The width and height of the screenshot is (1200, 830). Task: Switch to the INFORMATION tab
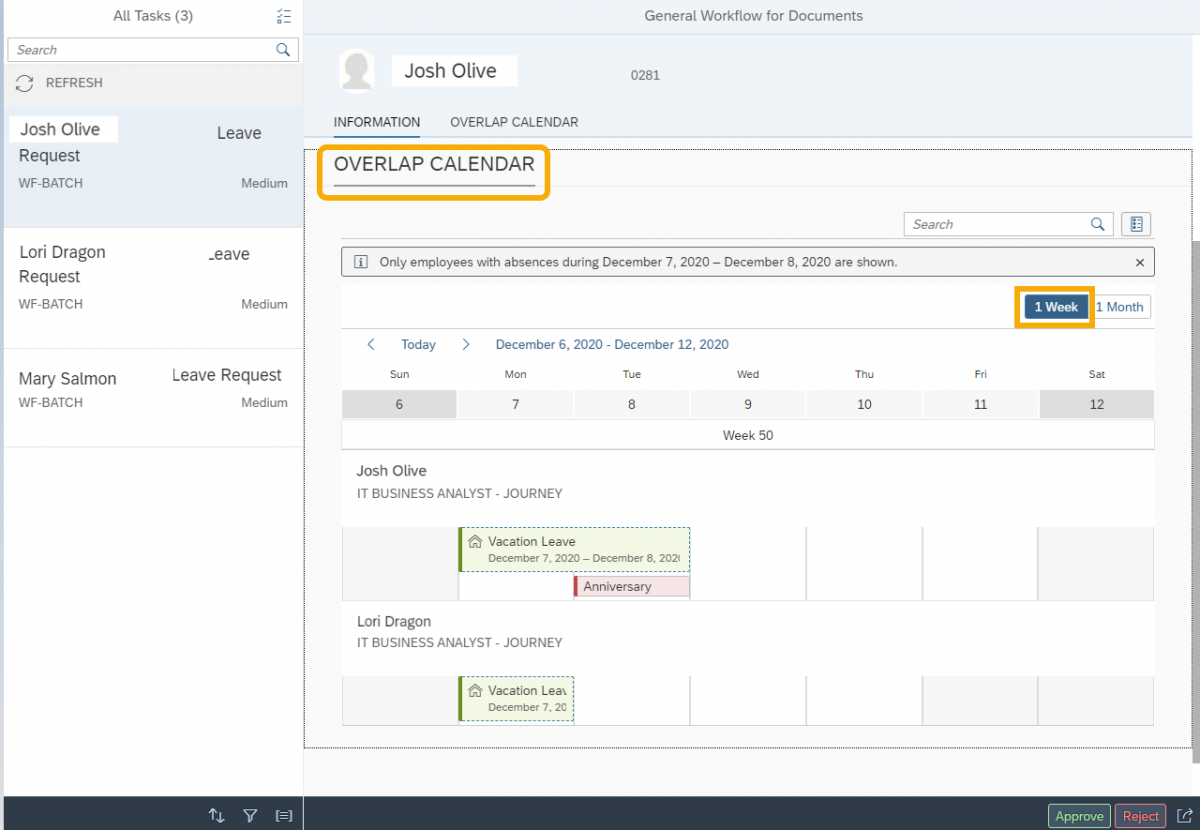[x=376, y=121]
